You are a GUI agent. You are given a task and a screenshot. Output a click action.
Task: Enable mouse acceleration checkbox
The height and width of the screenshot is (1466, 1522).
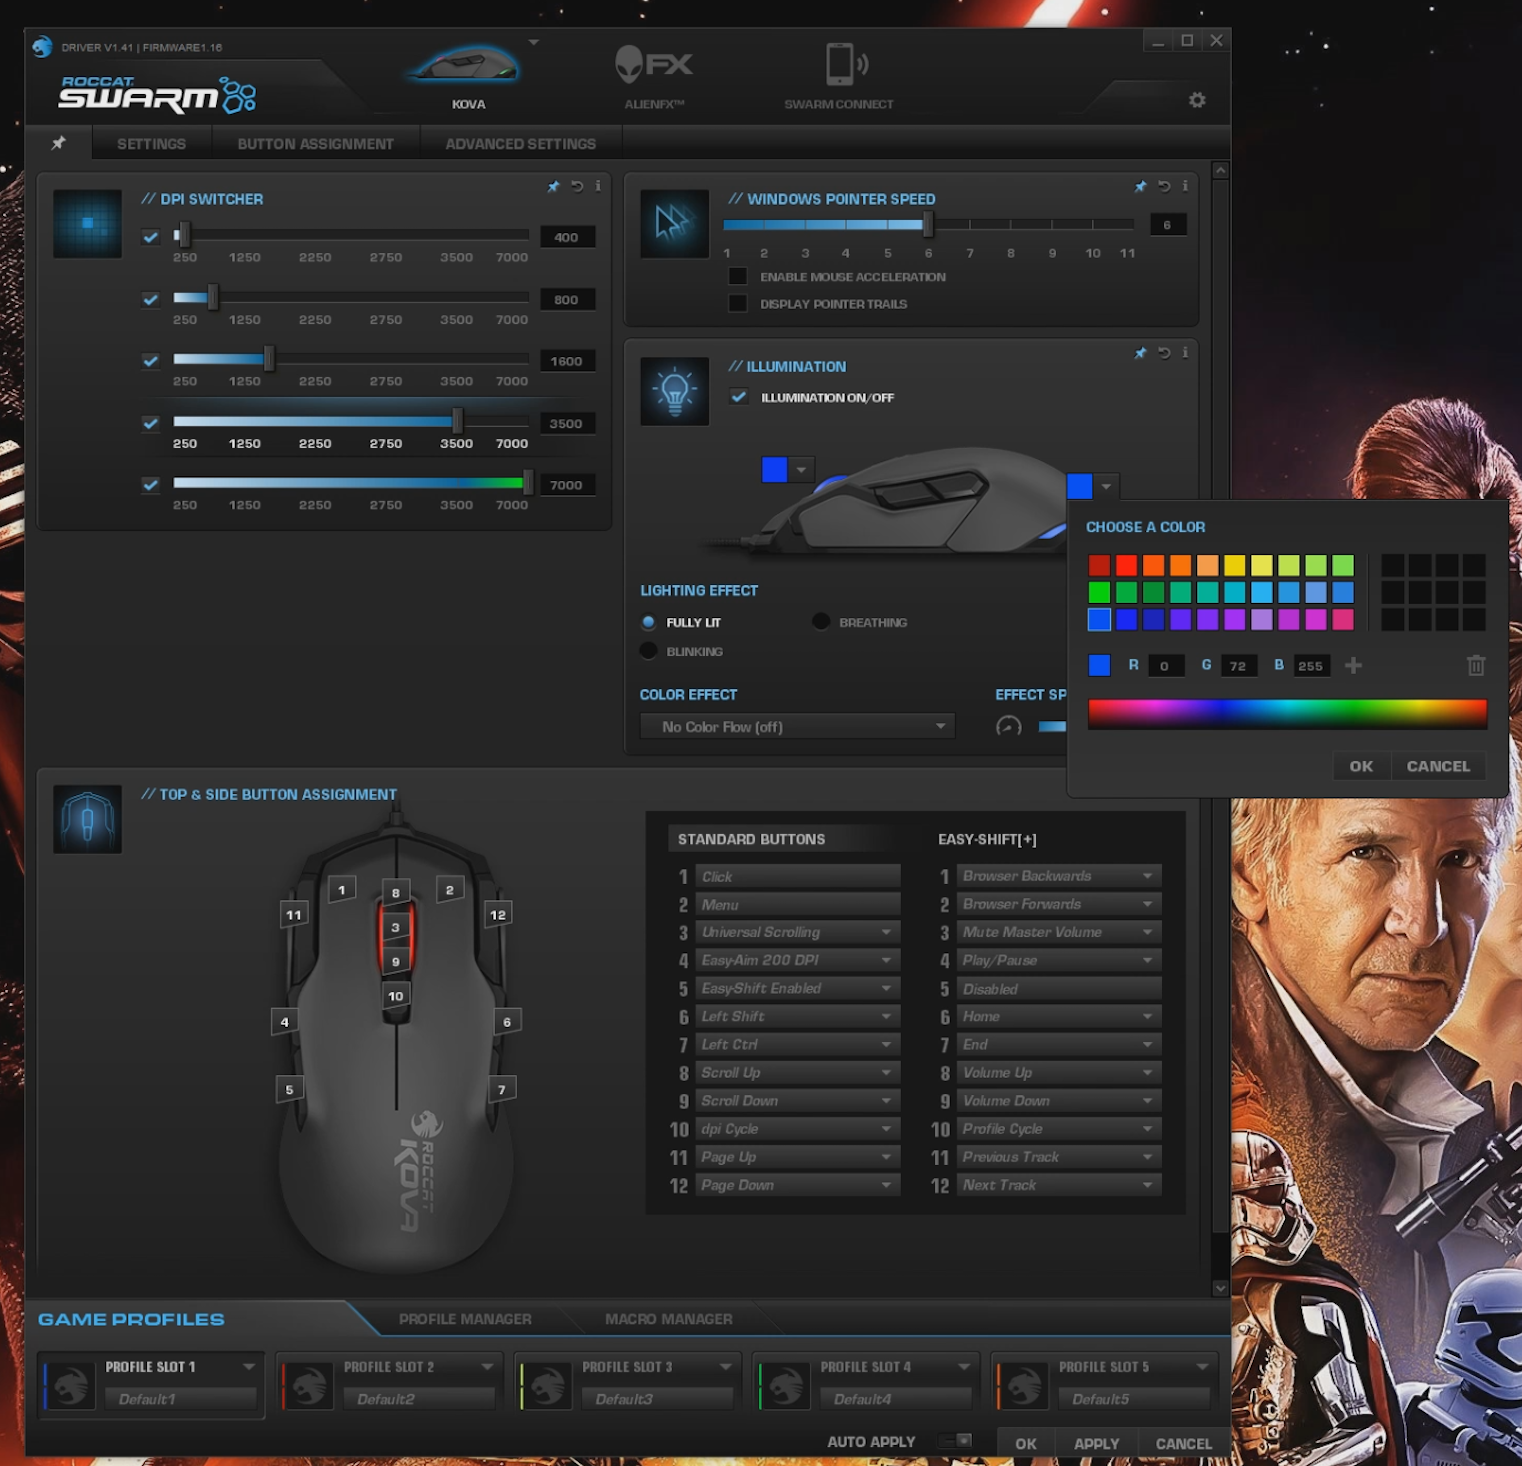(738, 276)
